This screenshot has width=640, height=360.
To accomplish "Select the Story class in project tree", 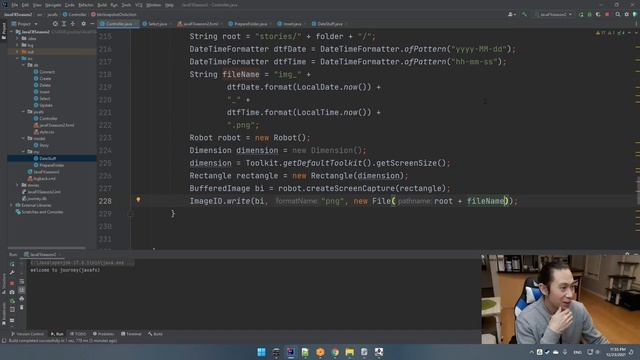I will [x=41, y=145].
